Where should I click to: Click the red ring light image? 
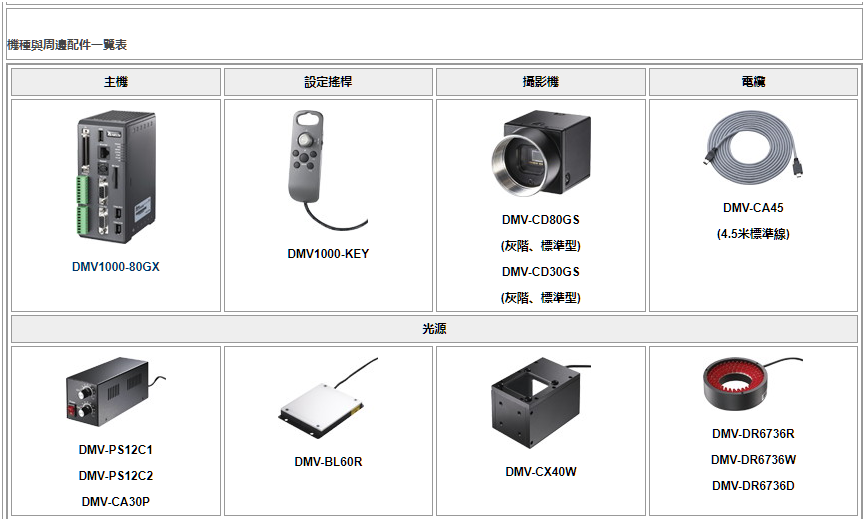(753, 384)
